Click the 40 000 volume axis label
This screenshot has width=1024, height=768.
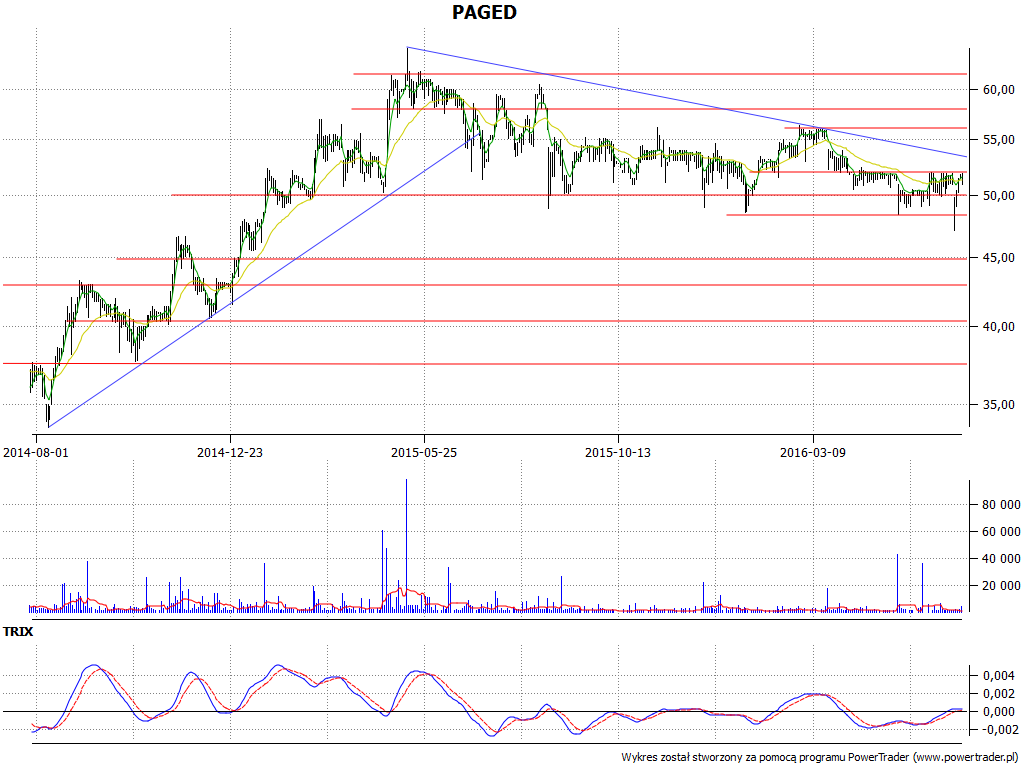click(x=1000, y=558)
